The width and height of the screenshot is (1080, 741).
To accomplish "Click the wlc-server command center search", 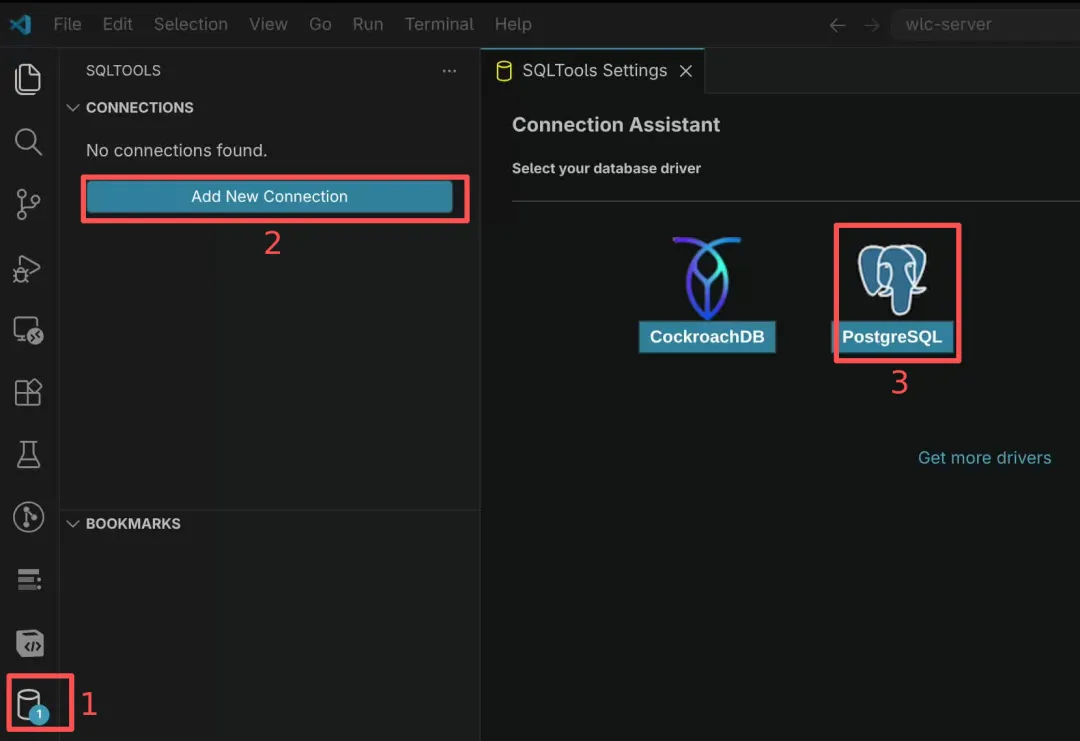I will [985, 25].
